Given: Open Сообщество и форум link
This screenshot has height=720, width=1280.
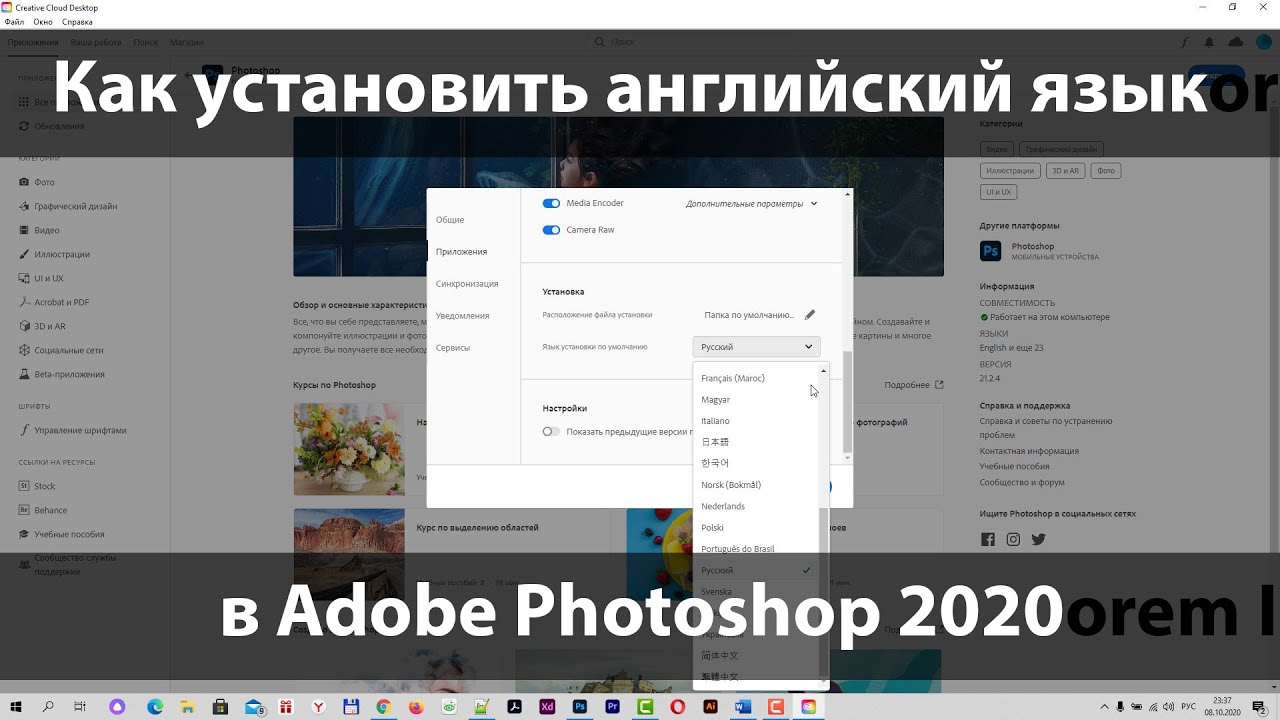Looking at the screenshot, I should coord(1022,482).
